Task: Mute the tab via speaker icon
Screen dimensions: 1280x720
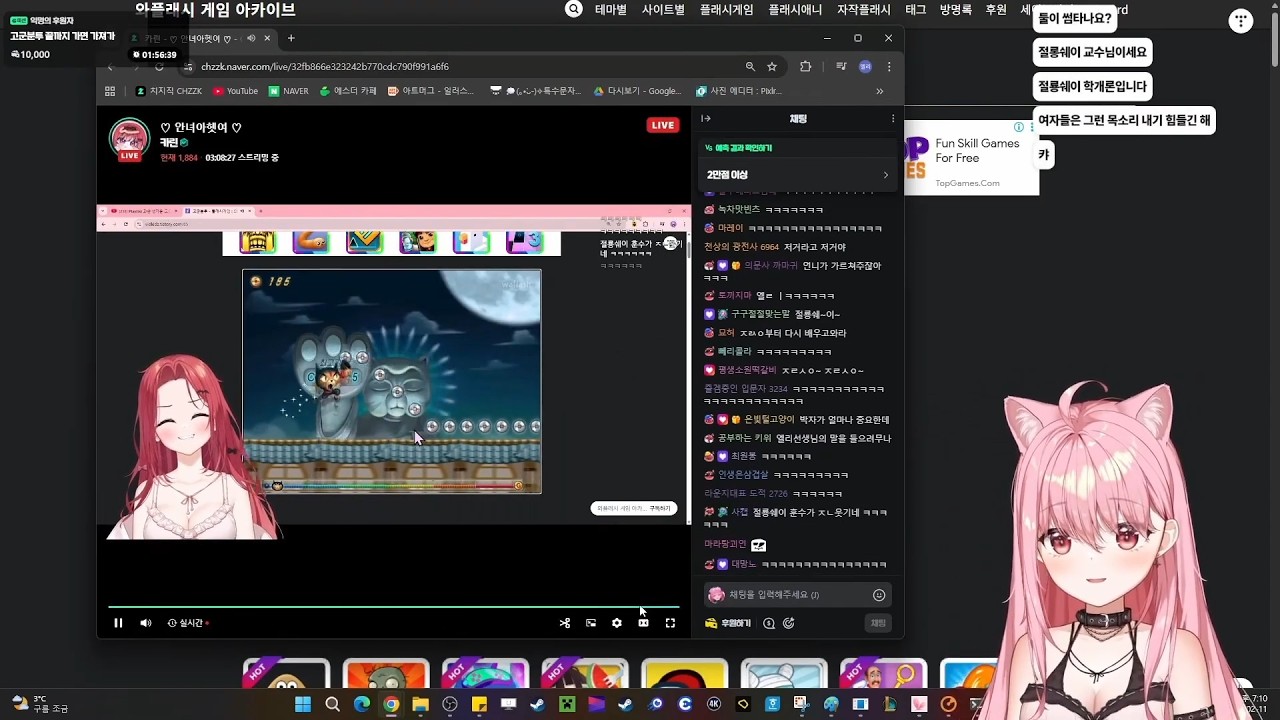Action: (x=251, y=38)
